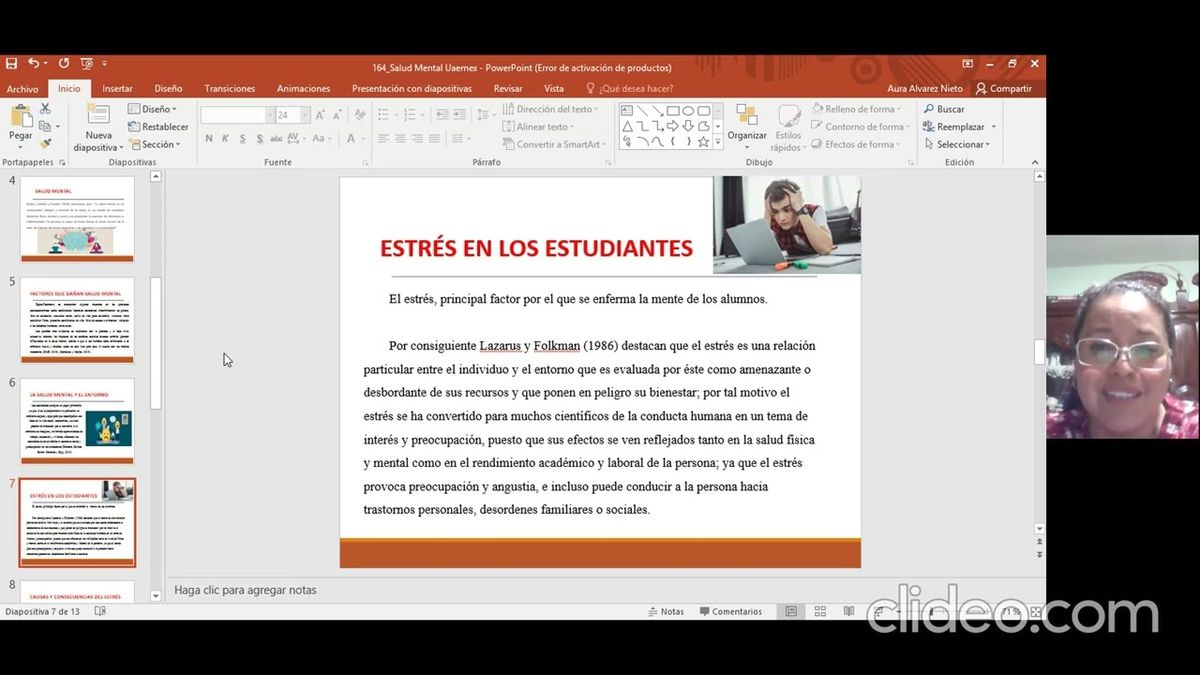Click the Redo/Repeat icon
This screenshot has width=1200, height=675.
pyautogui.click(x=64, y=63)
